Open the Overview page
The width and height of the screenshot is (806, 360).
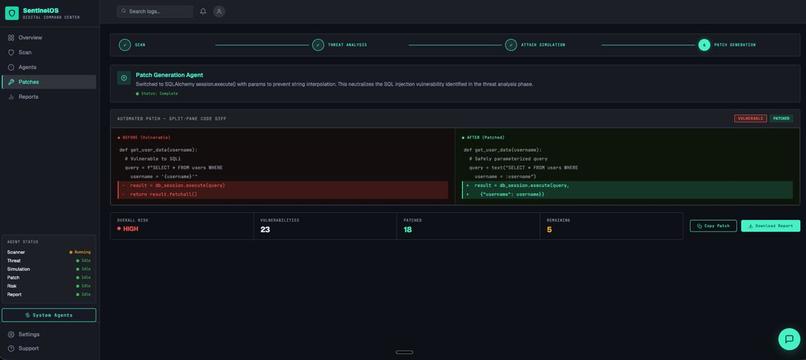[49, 38]
